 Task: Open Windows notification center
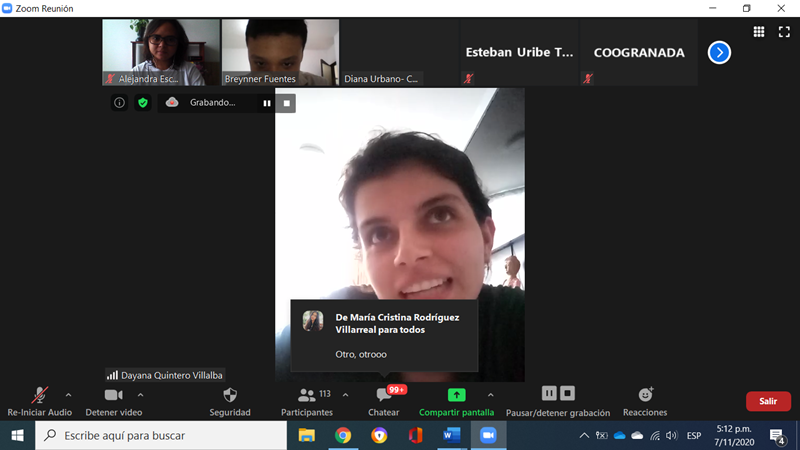coord(778,436)
